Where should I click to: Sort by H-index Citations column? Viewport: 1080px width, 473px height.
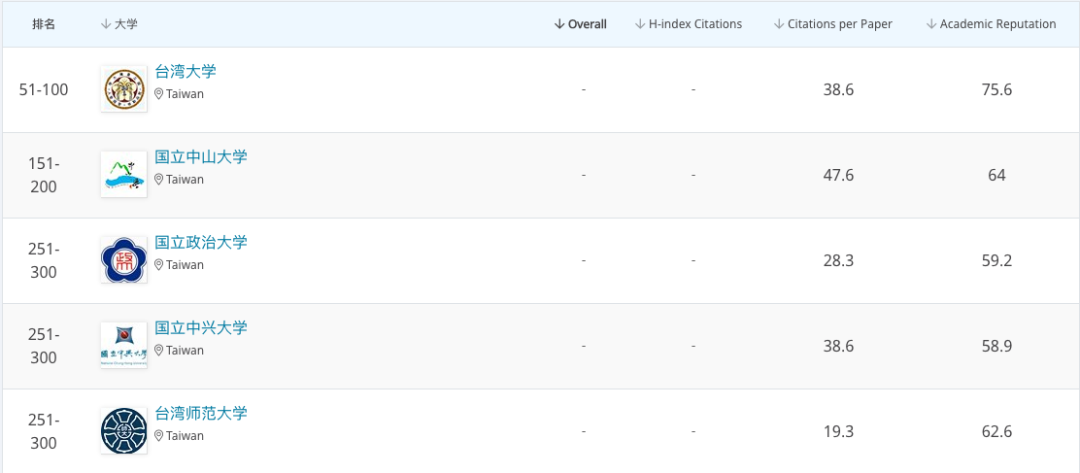(x=688, y=24)
